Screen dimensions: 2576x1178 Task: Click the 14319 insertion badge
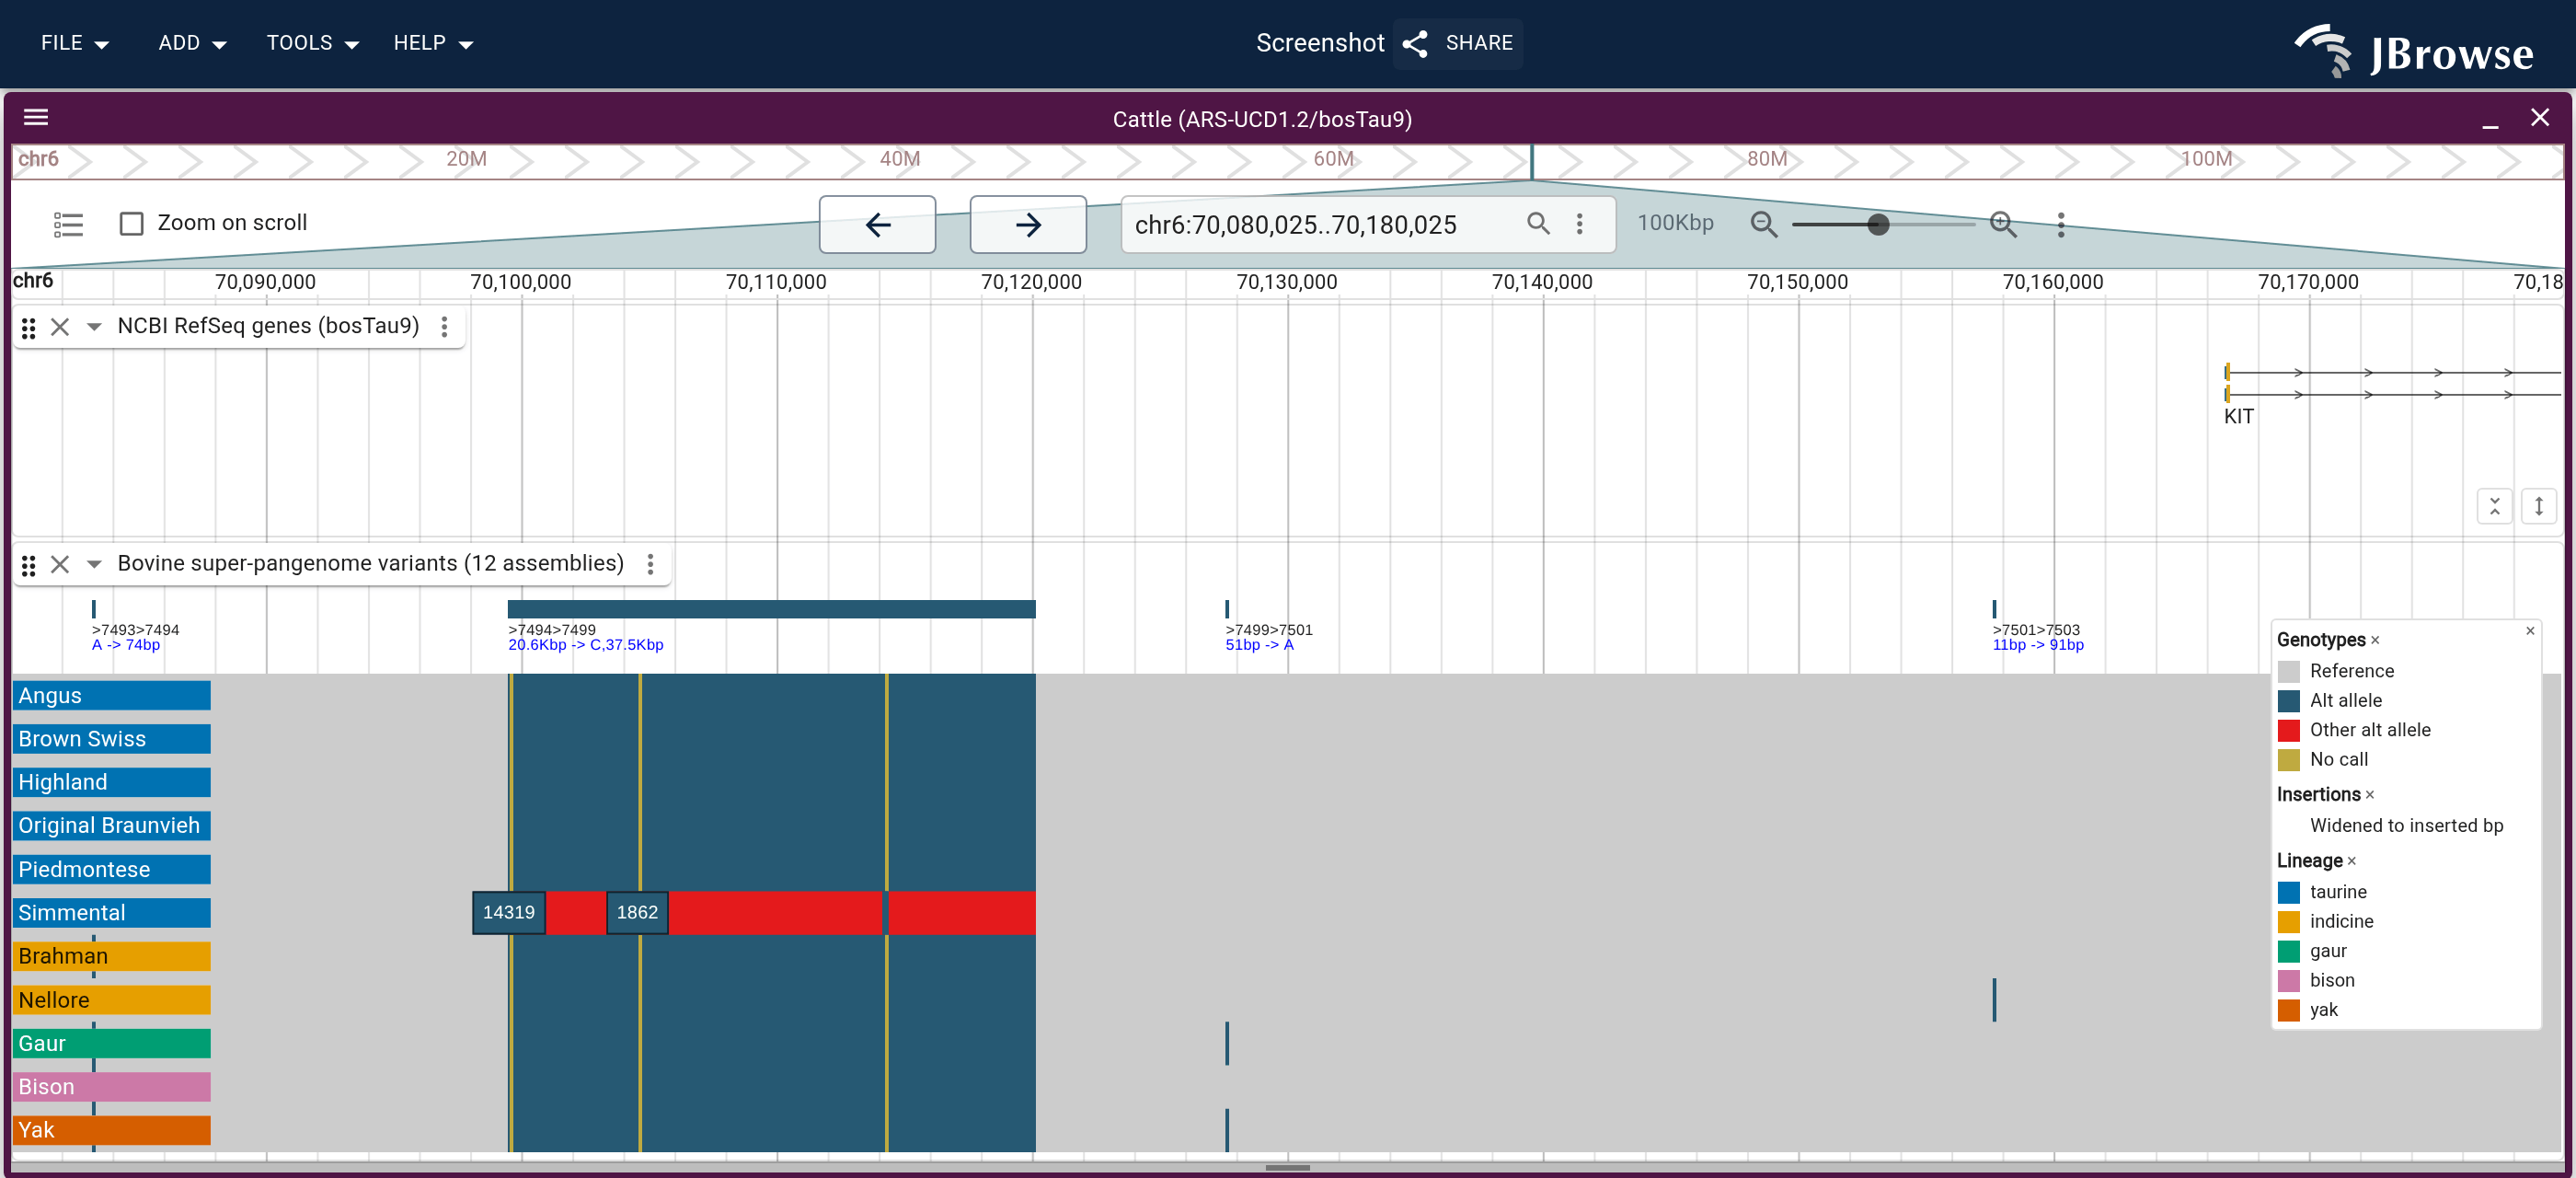[508, 913]
